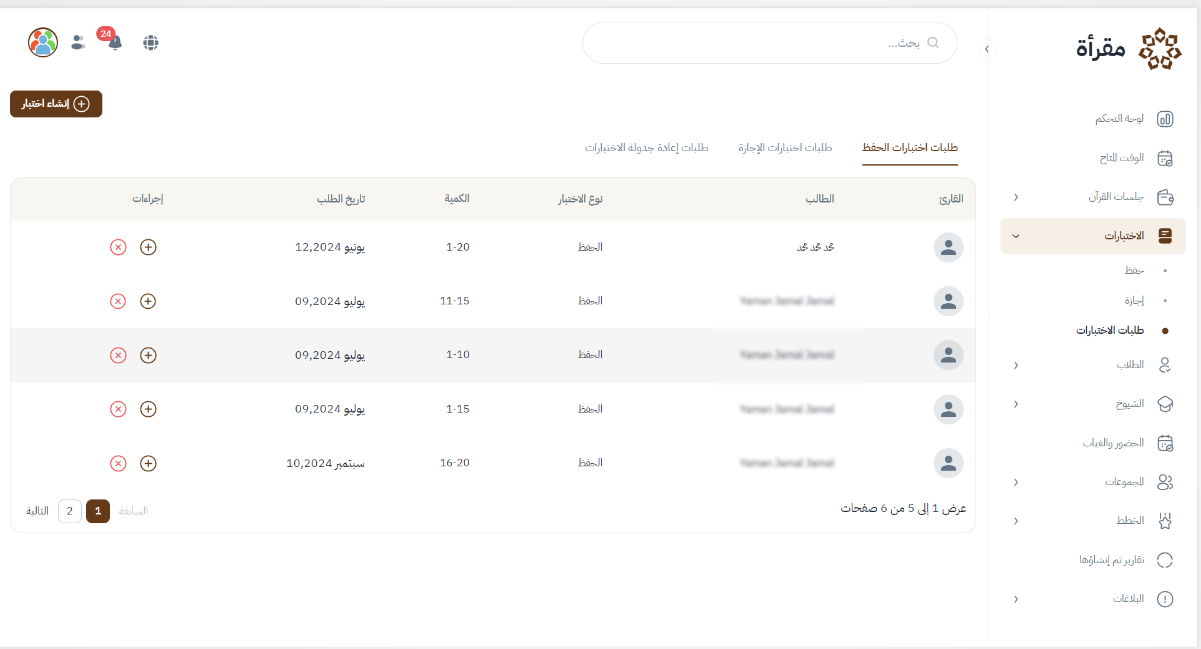Open لوحة التحكم dashboard in the sidebar
Image resolution: width=1201 pixels, height=649 pixels.
[1119, 119]
